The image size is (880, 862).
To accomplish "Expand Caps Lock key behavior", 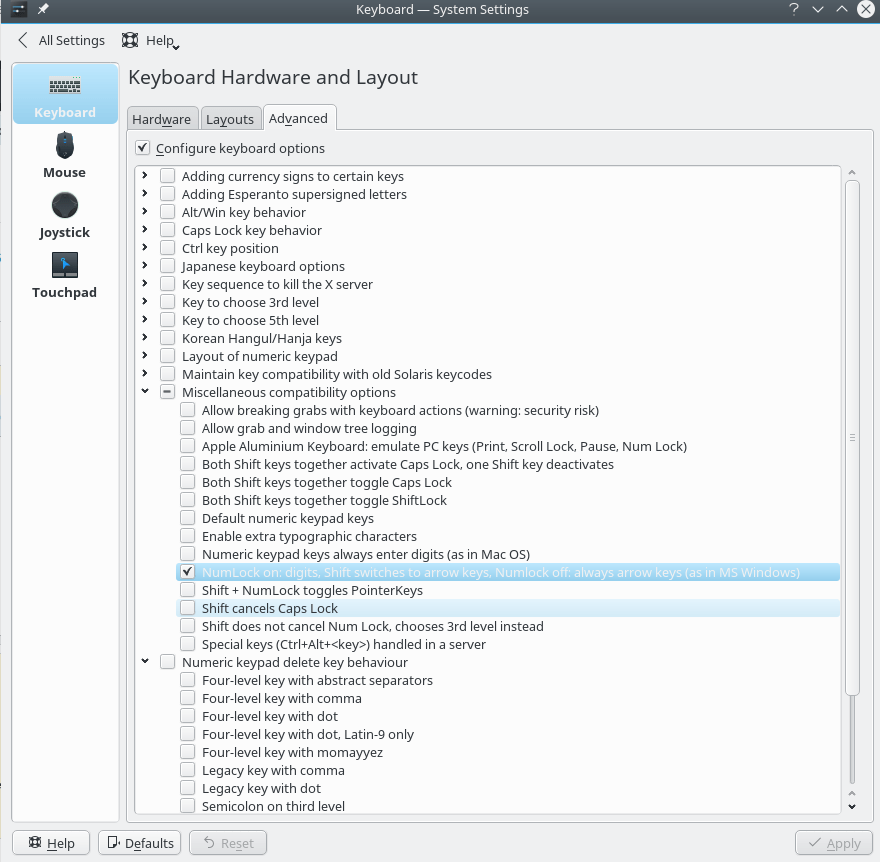I will (x=145, y=230).
